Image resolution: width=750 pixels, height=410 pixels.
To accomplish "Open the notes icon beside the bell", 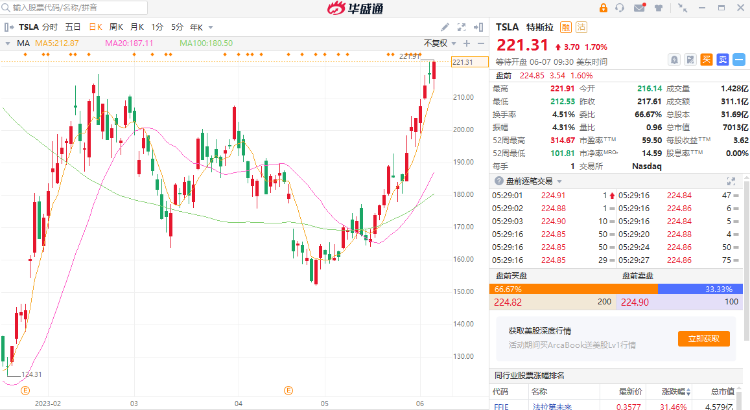I will [x=690, y=60].
